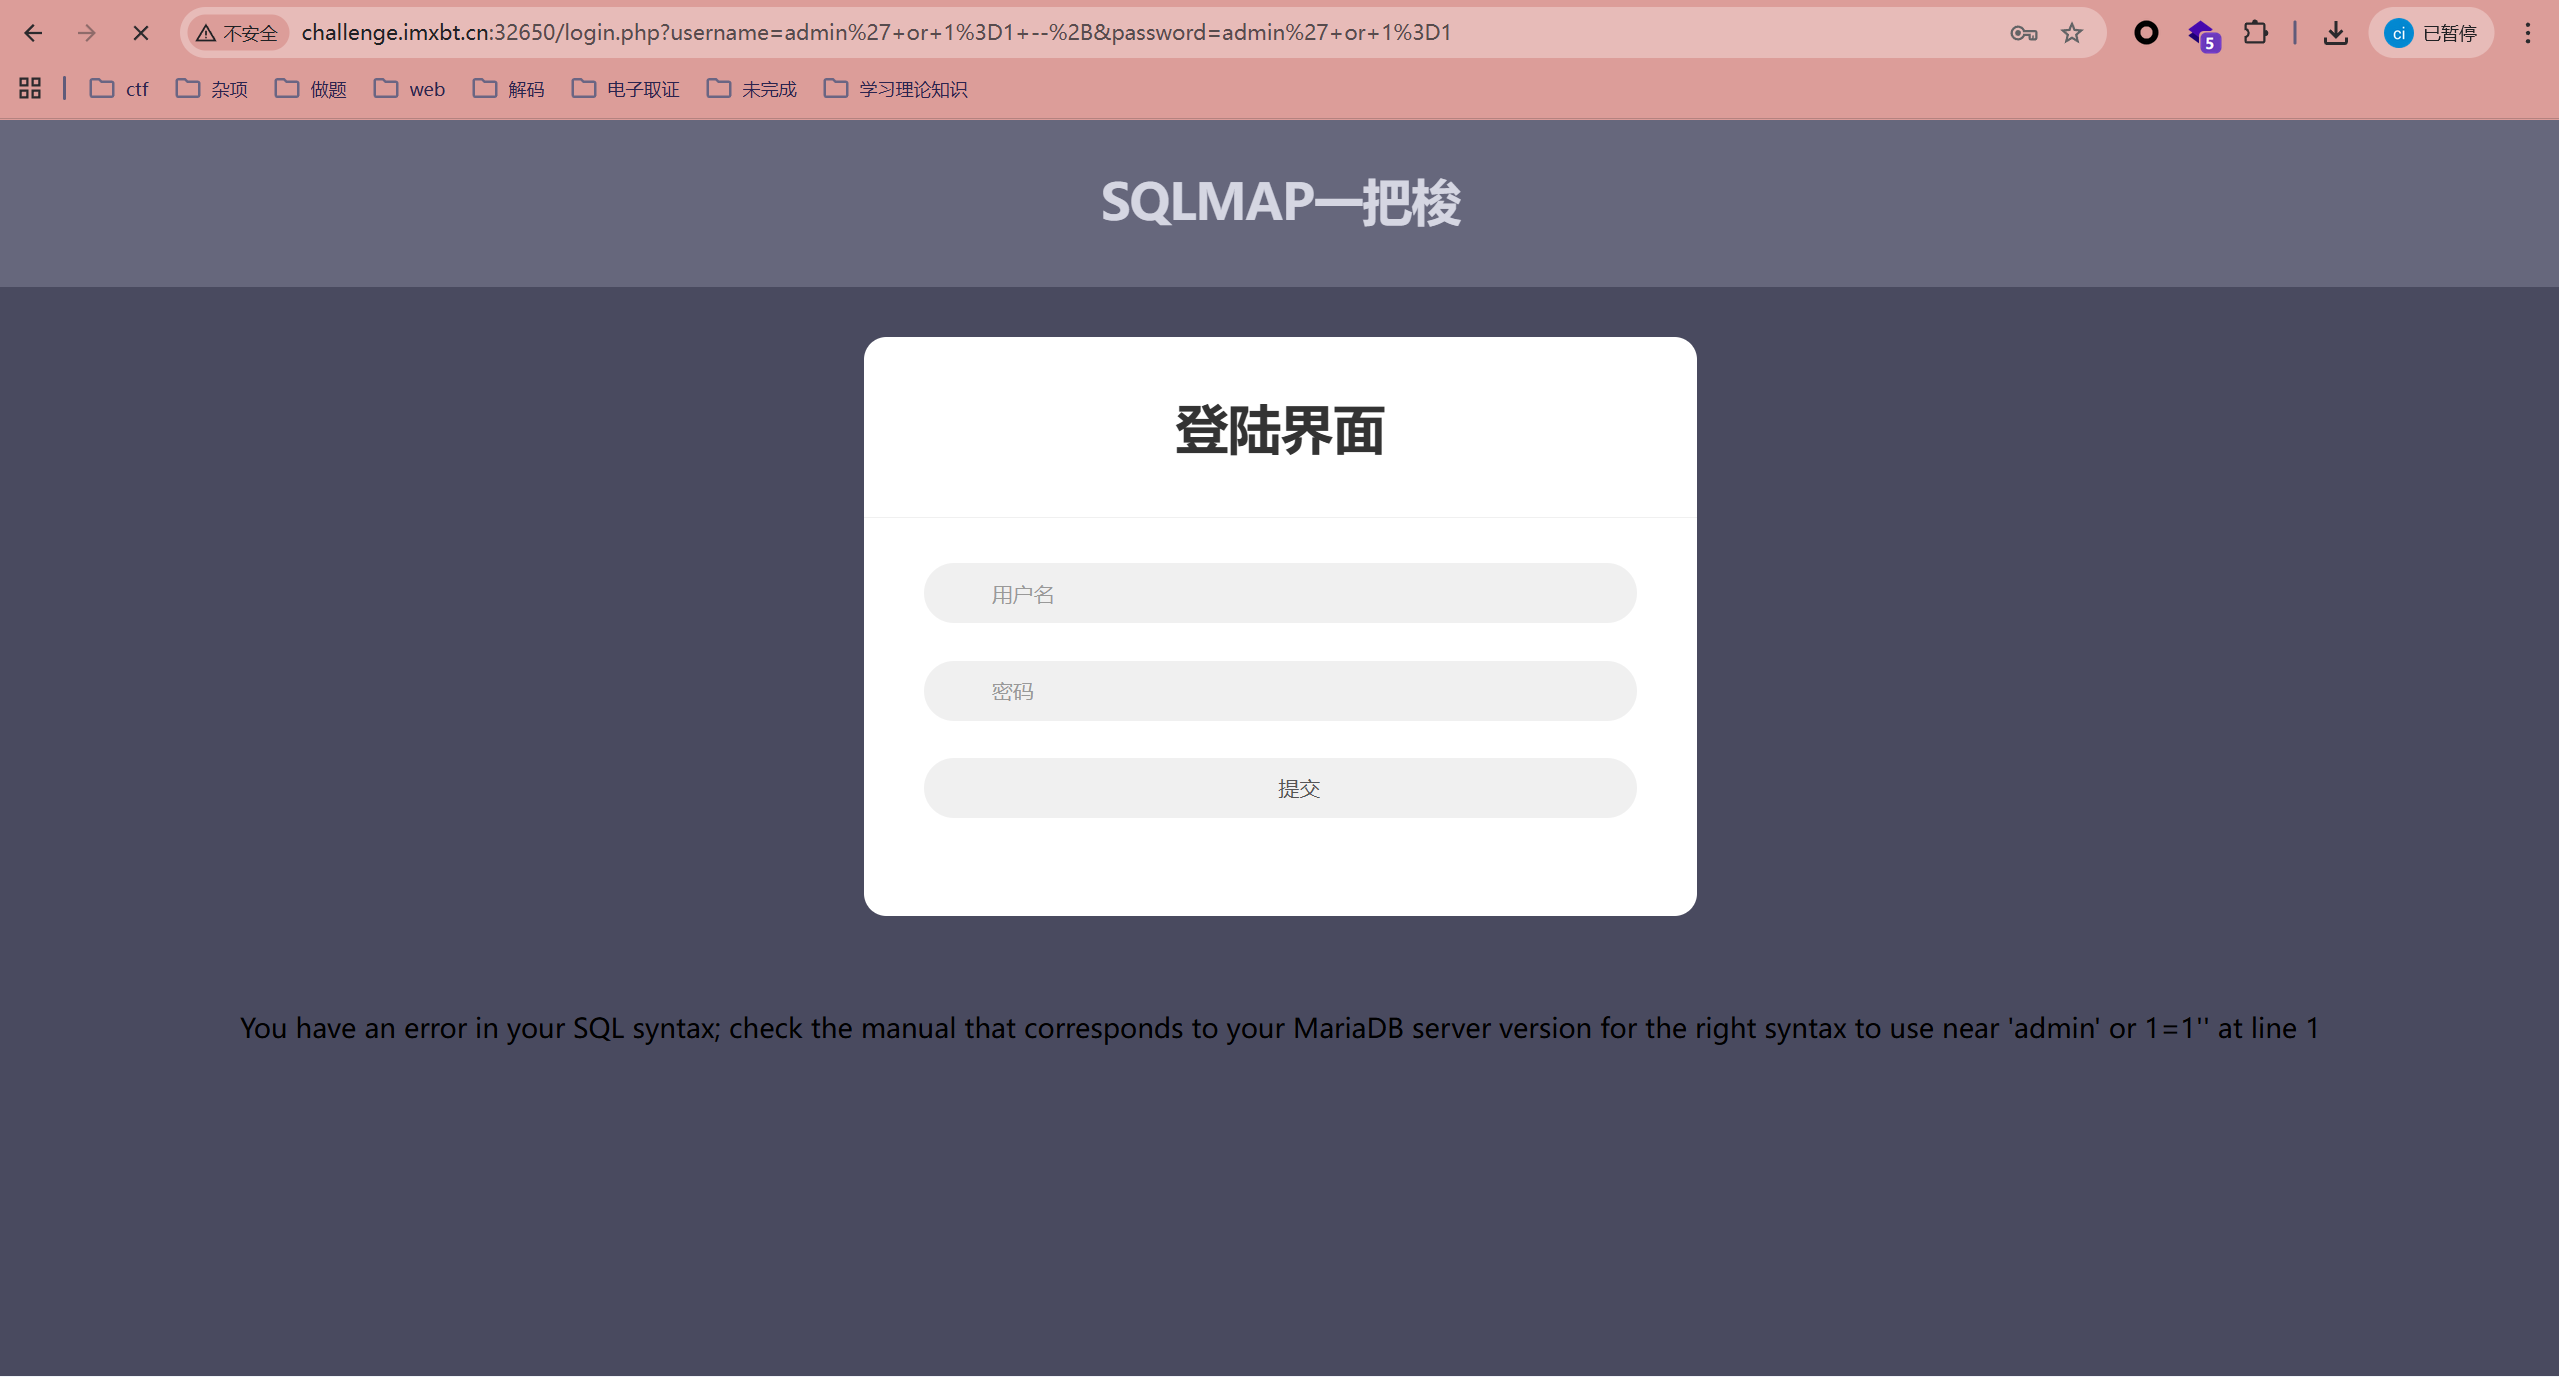Viewport: 2559px width, 1377px height.
Task: Click the profile button labeled 已暂停
Action: [x=2430, y=33]
